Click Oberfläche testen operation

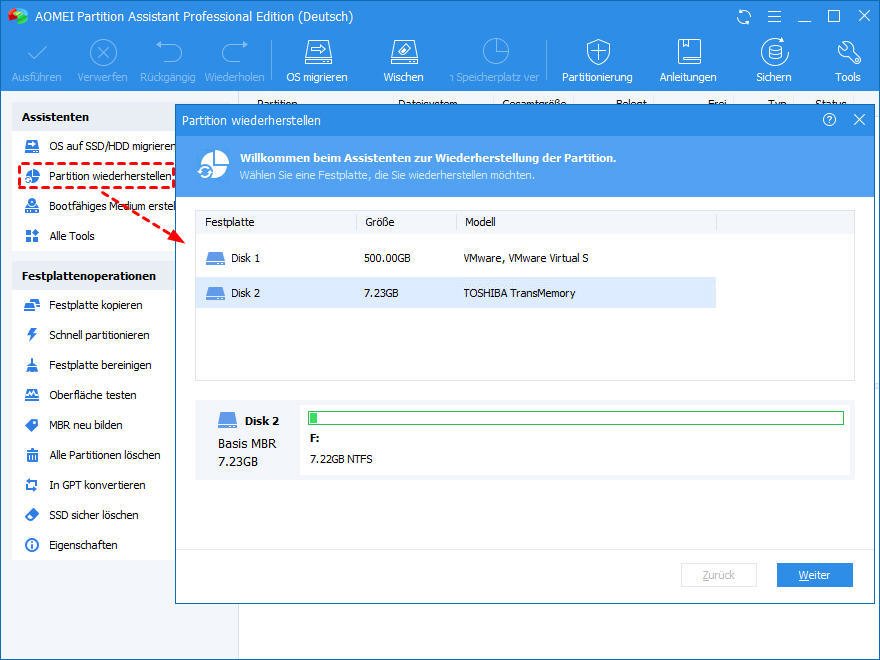click(x=81, y=395)
